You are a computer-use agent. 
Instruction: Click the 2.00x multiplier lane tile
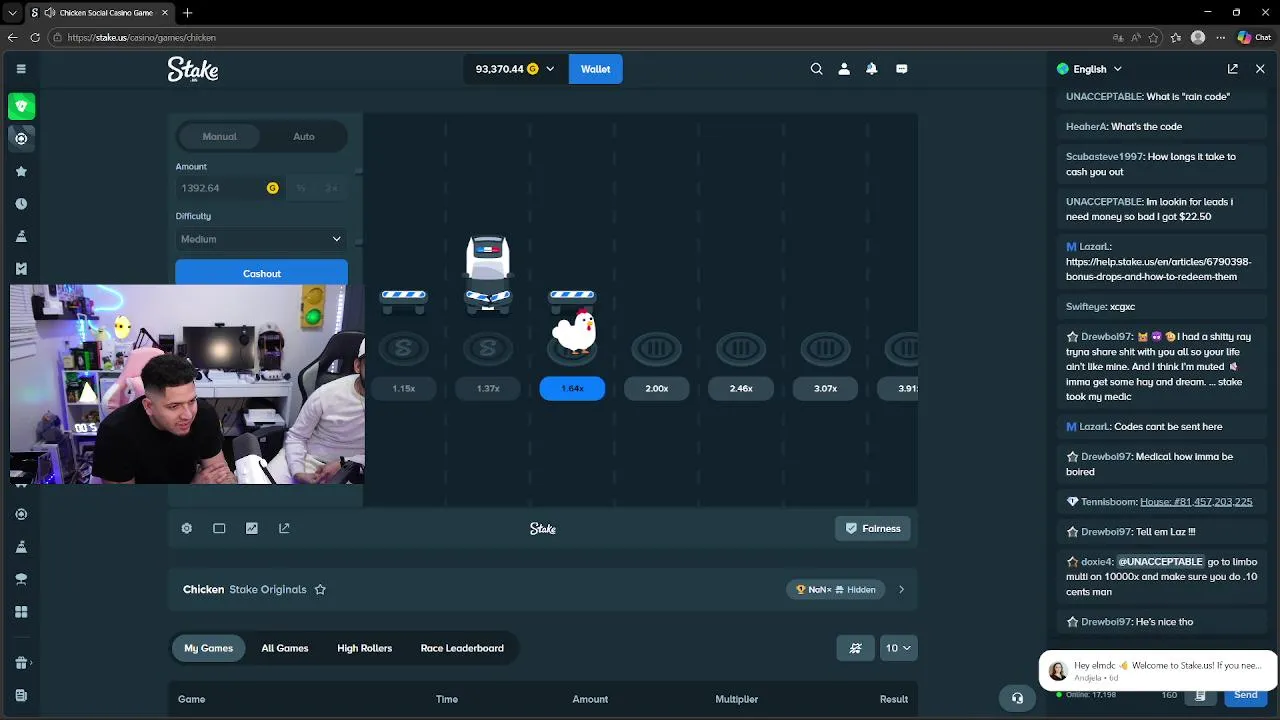656,388
